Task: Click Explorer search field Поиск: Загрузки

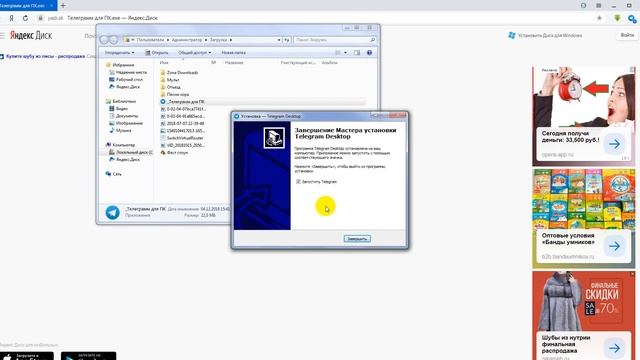Action: coord(334,40)
